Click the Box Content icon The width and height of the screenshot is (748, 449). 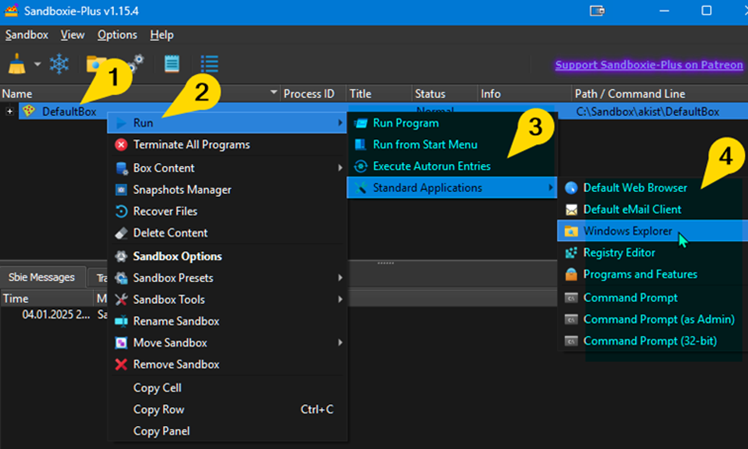tap(121, 168)
